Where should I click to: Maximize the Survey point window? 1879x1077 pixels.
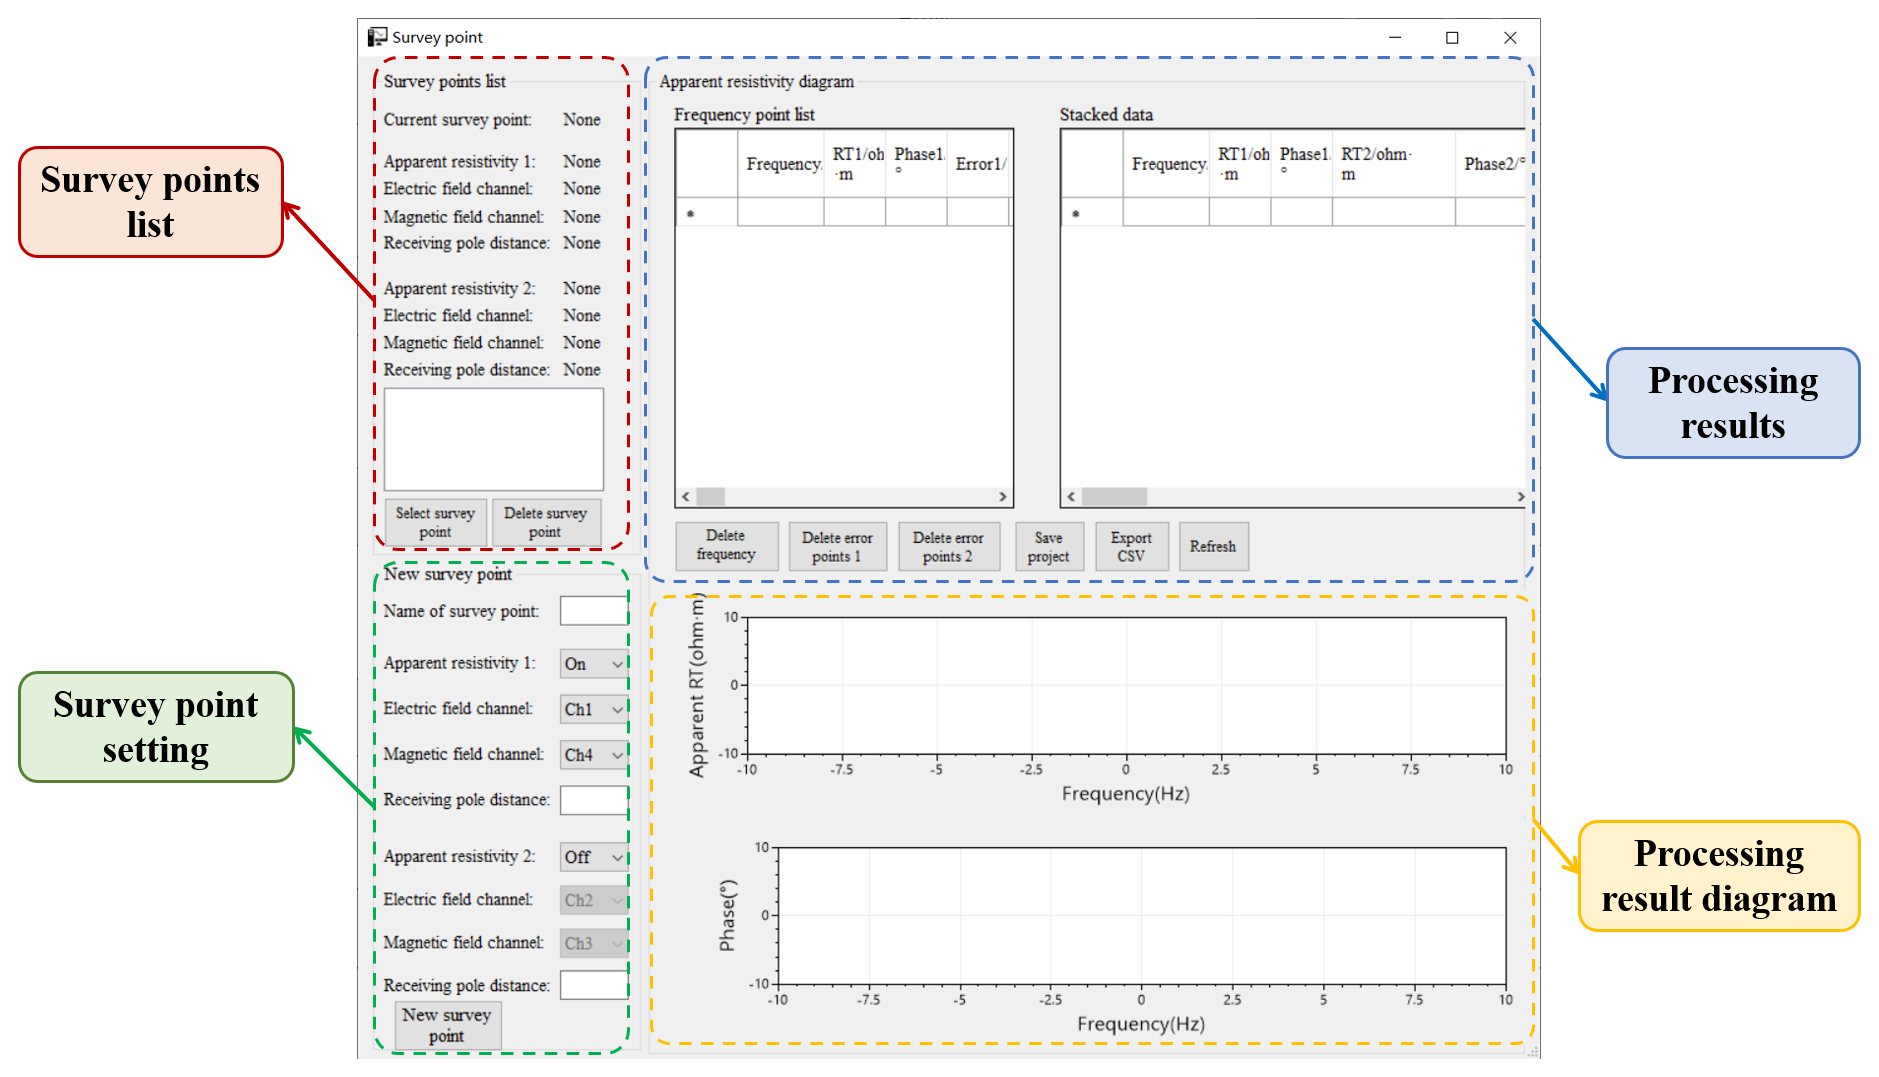click(x=1452, y=38)
